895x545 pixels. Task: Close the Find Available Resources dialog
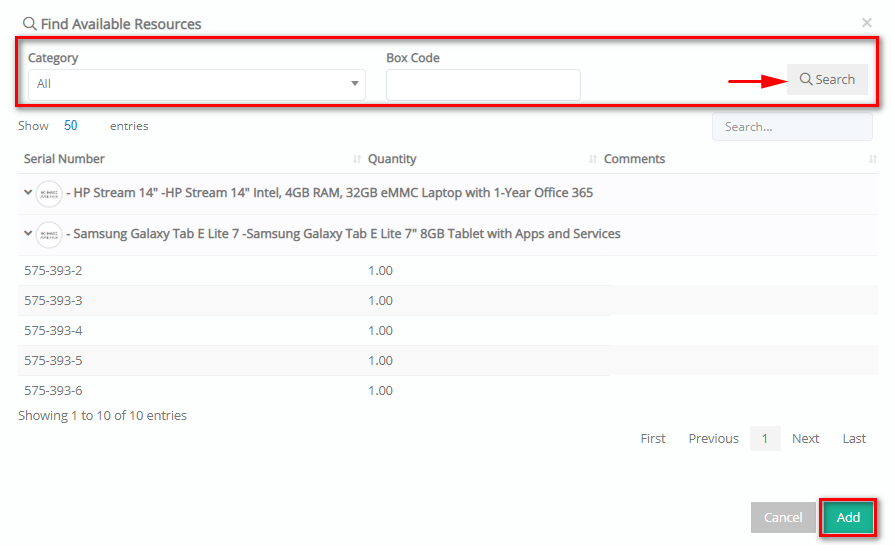pyautogui.click(x=866, y=23)
